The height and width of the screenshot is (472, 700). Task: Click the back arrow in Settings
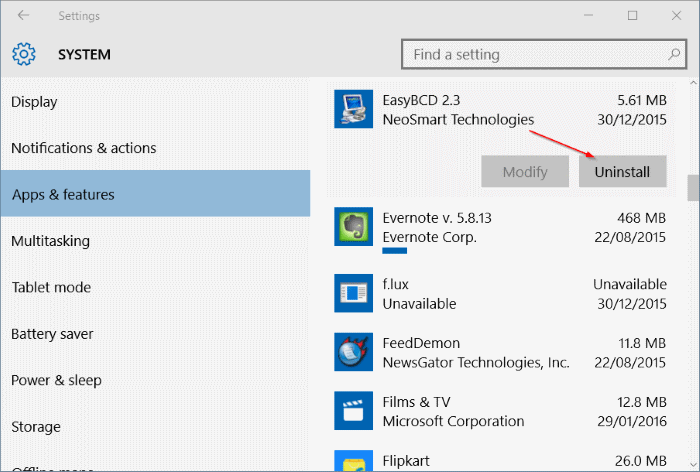pos(23,16)
